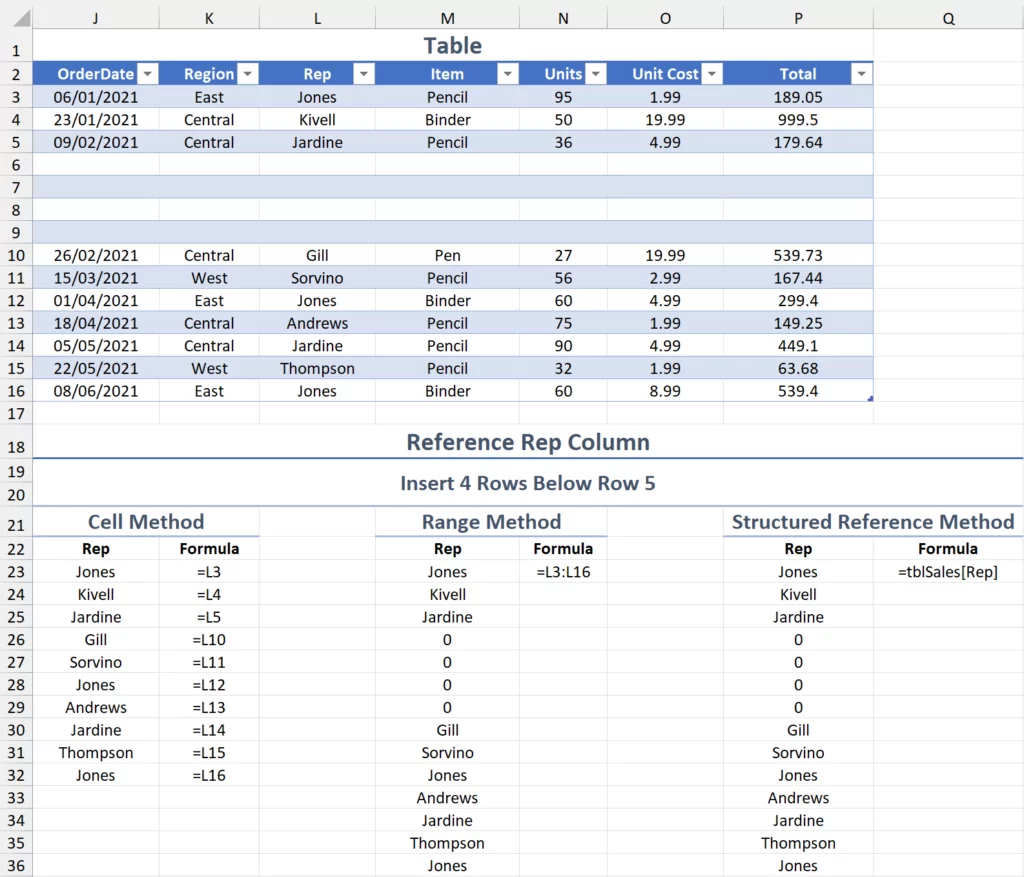Click the =tblSales[Rep] formula cell
The height and width of the screenshot is (877, 1024).
pyautogui.click(x=947, y=572)
